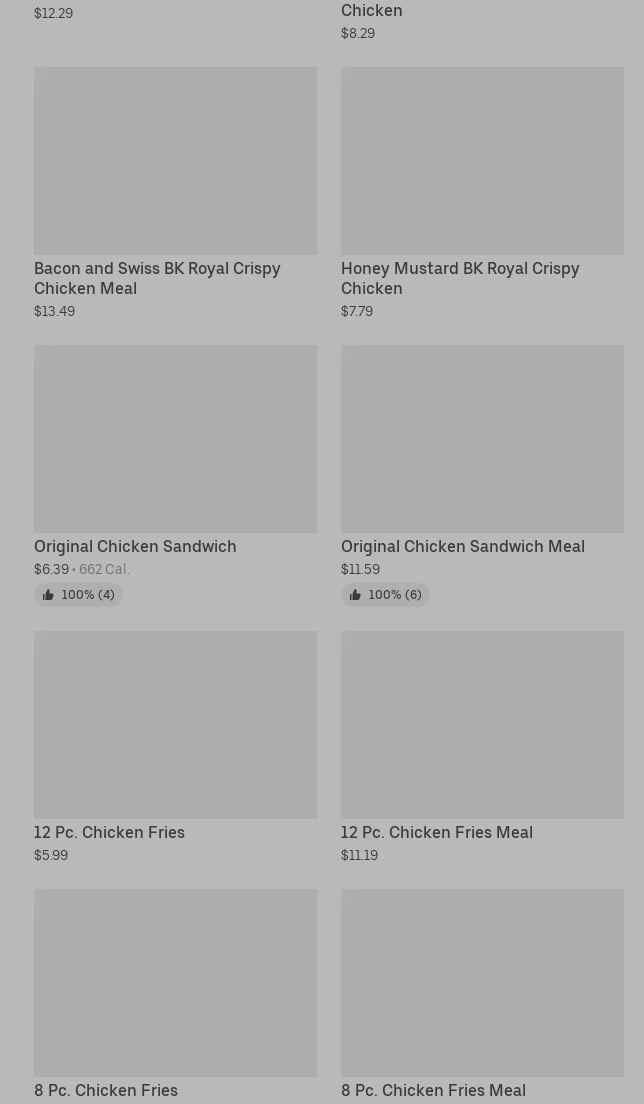Screen dimensions: 644x1104
Task: Click the Original Chicken Sandwich Meal image
Action: pos(482,438)
